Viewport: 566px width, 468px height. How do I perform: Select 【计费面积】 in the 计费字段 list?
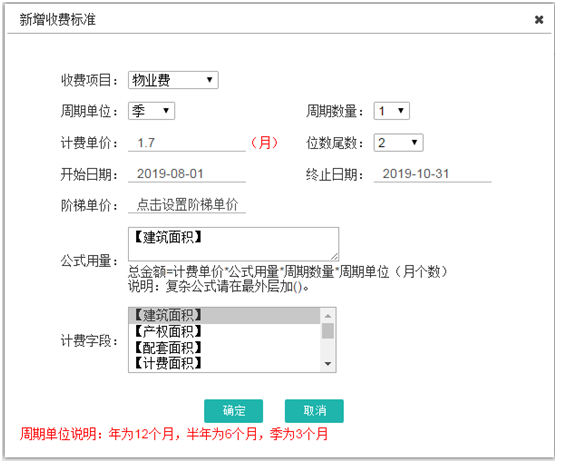click(225, 363)
